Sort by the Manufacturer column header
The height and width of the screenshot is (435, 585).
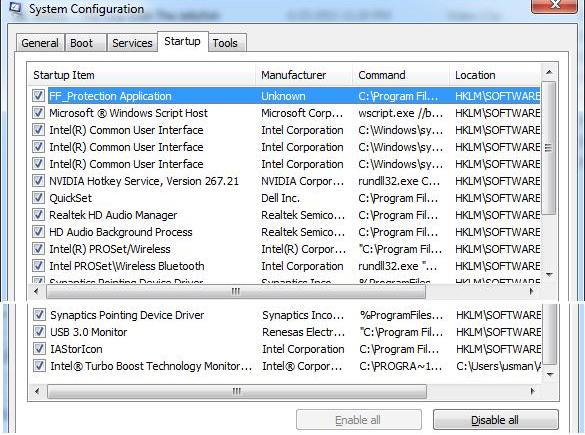(304, 75)
